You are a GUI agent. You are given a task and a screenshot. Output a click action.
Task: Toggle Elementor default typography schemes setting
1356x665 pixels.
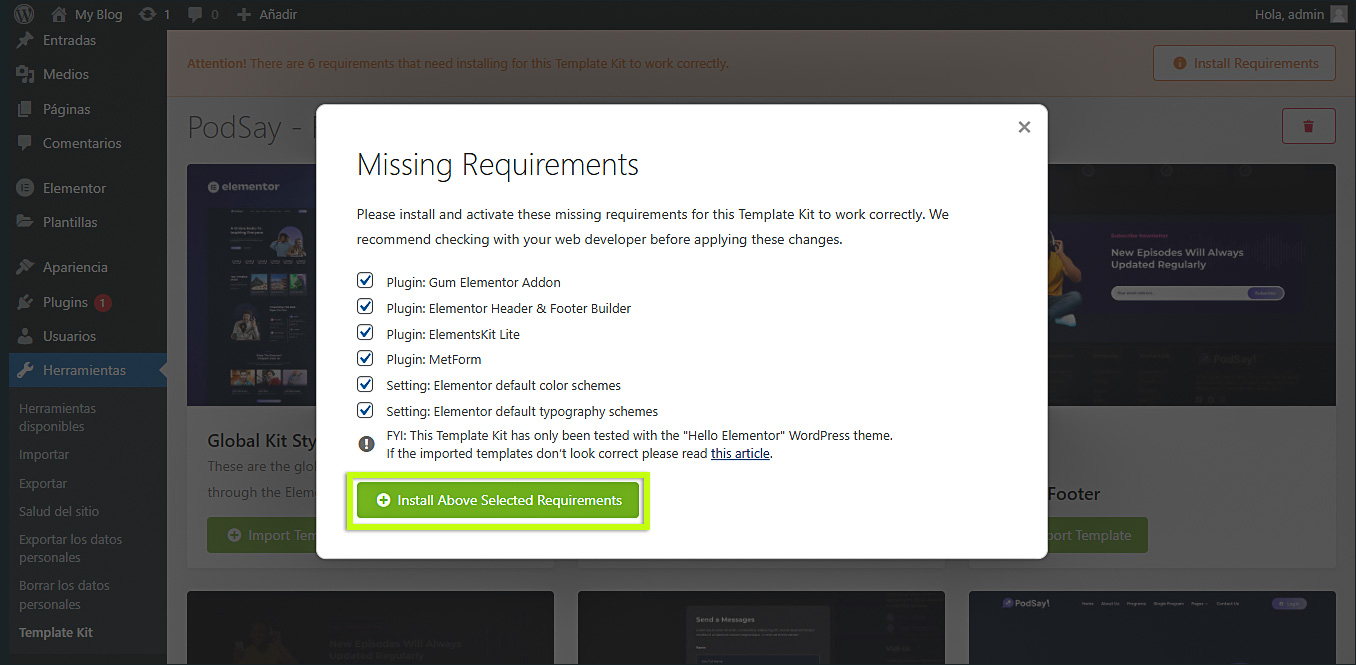pos(365,410)
